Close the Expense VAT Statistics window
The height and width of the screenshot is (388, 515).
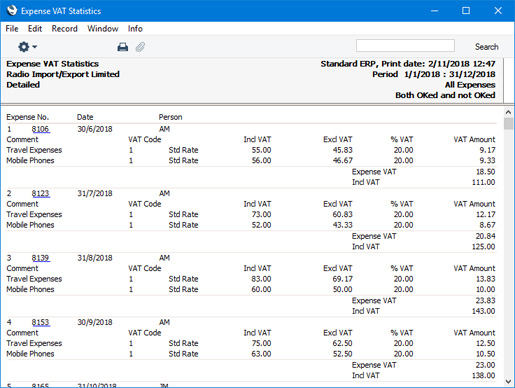(498, 11)
